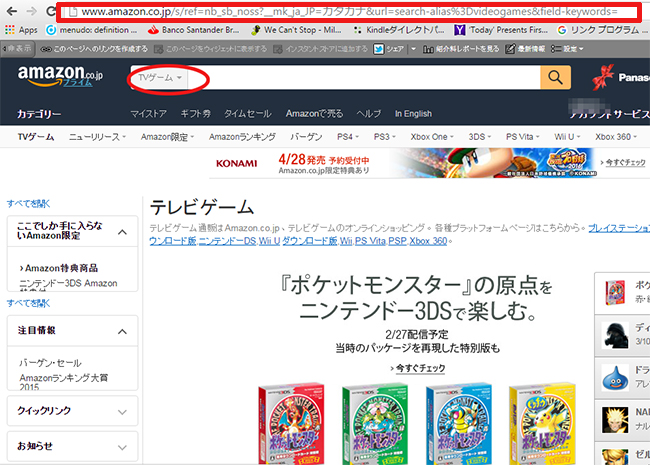Expand Wii U dropdown
650x465 pixels.
[x=568, y=137]
